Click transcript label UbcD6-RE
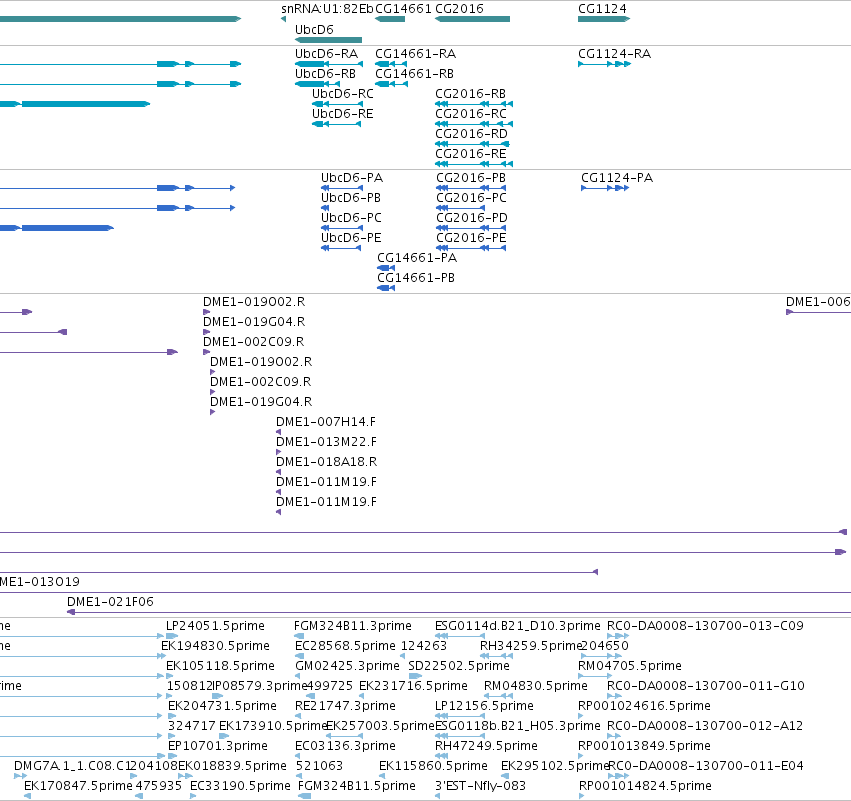 pyautogui.click(x=342, y=114)
